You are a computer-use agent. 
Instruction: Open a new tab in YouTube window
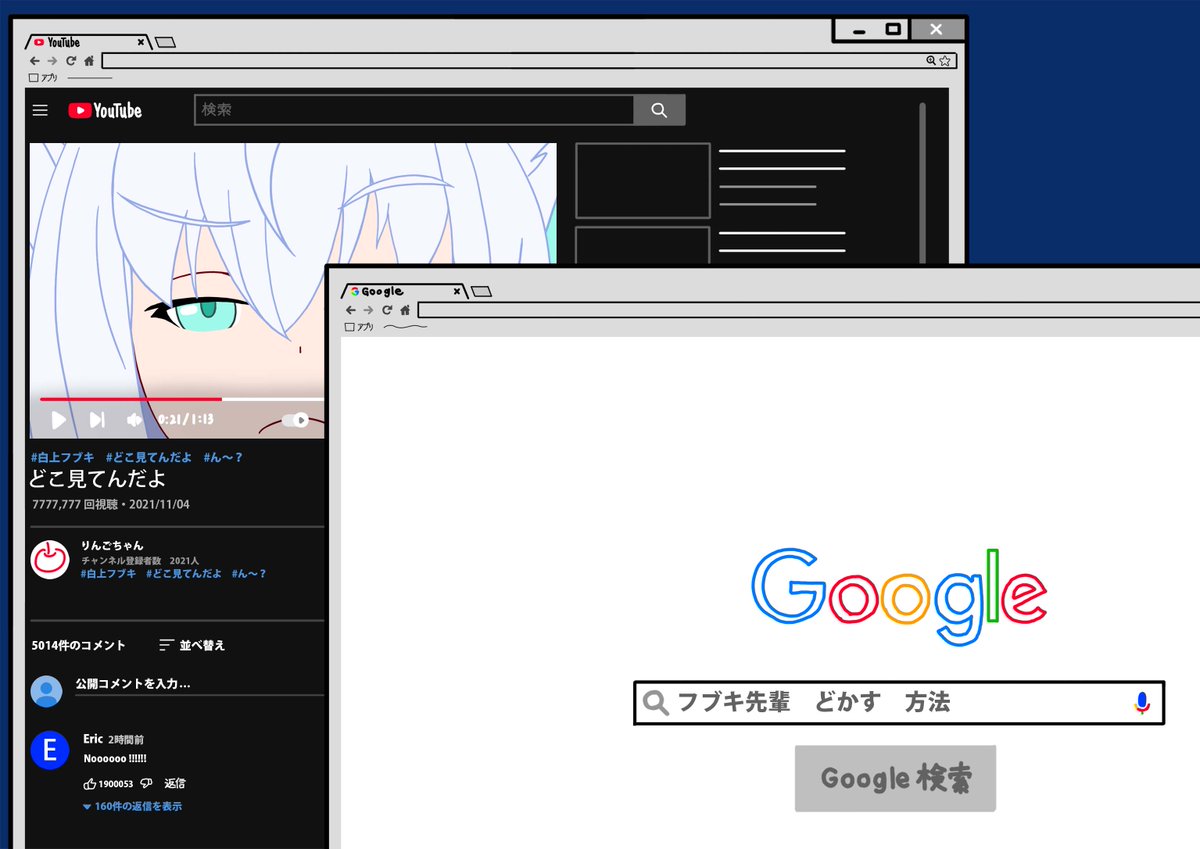click(x=166, y=42)
